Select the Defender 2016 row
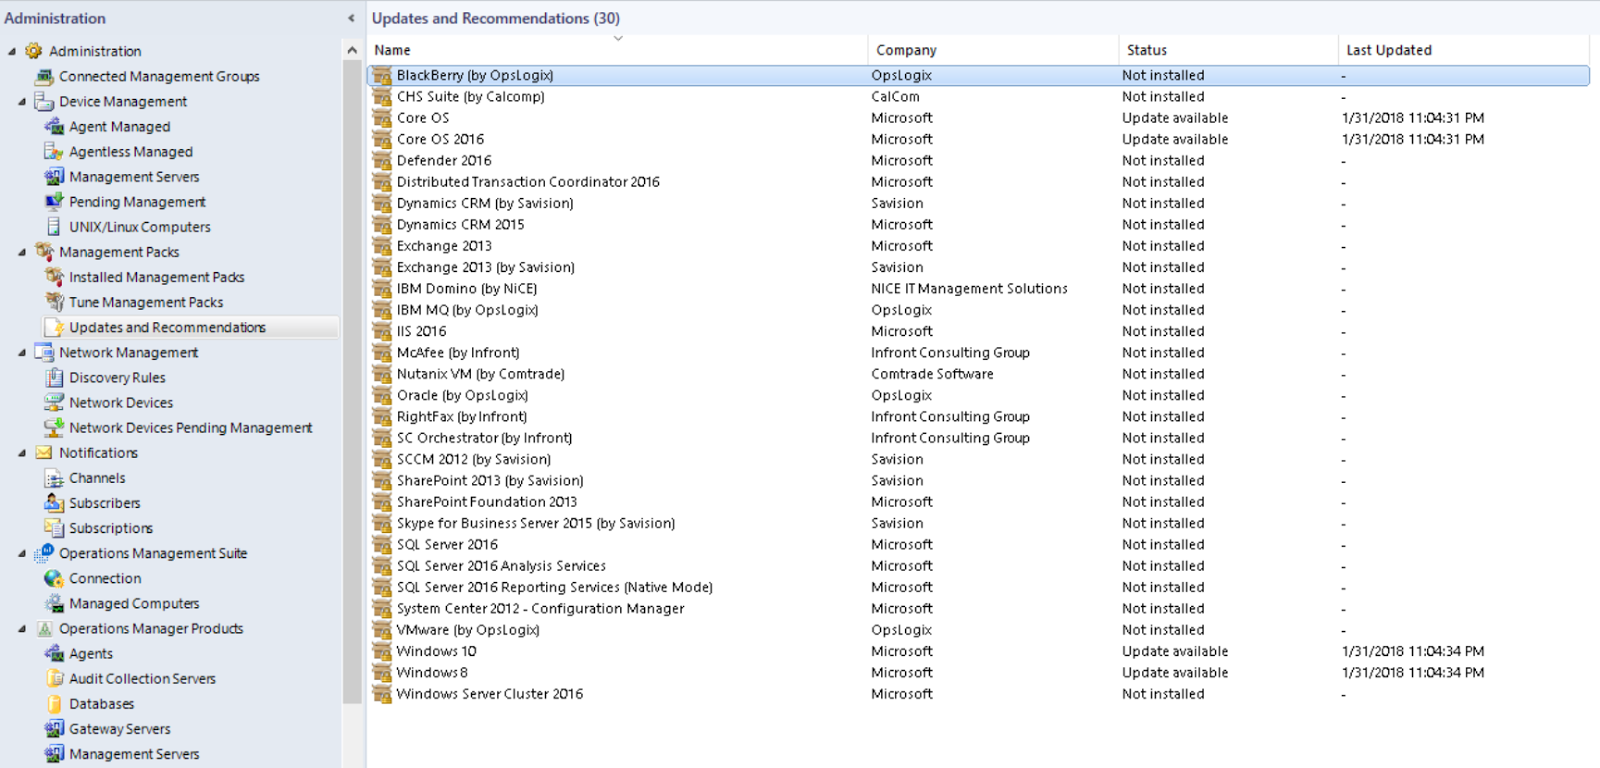The width and height of the screenshot is (1600, 768). pyautogui.click(x=978, y=160)
